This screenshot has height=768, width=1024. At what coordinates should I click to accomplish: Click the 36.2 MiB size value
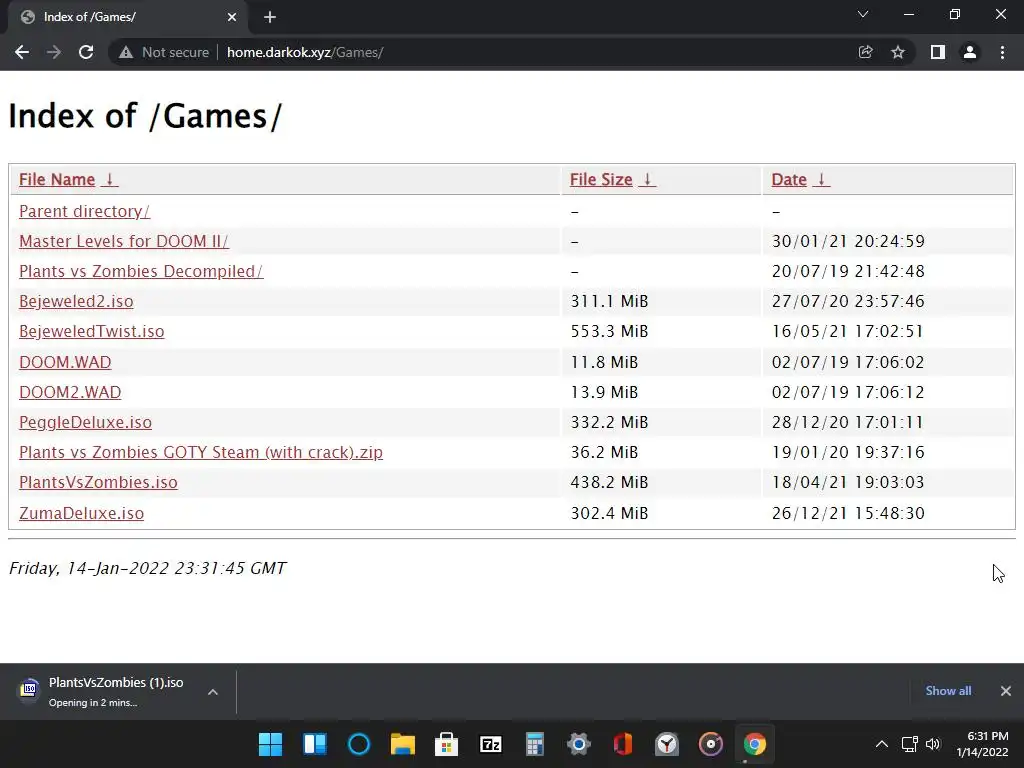click(604, 453)
